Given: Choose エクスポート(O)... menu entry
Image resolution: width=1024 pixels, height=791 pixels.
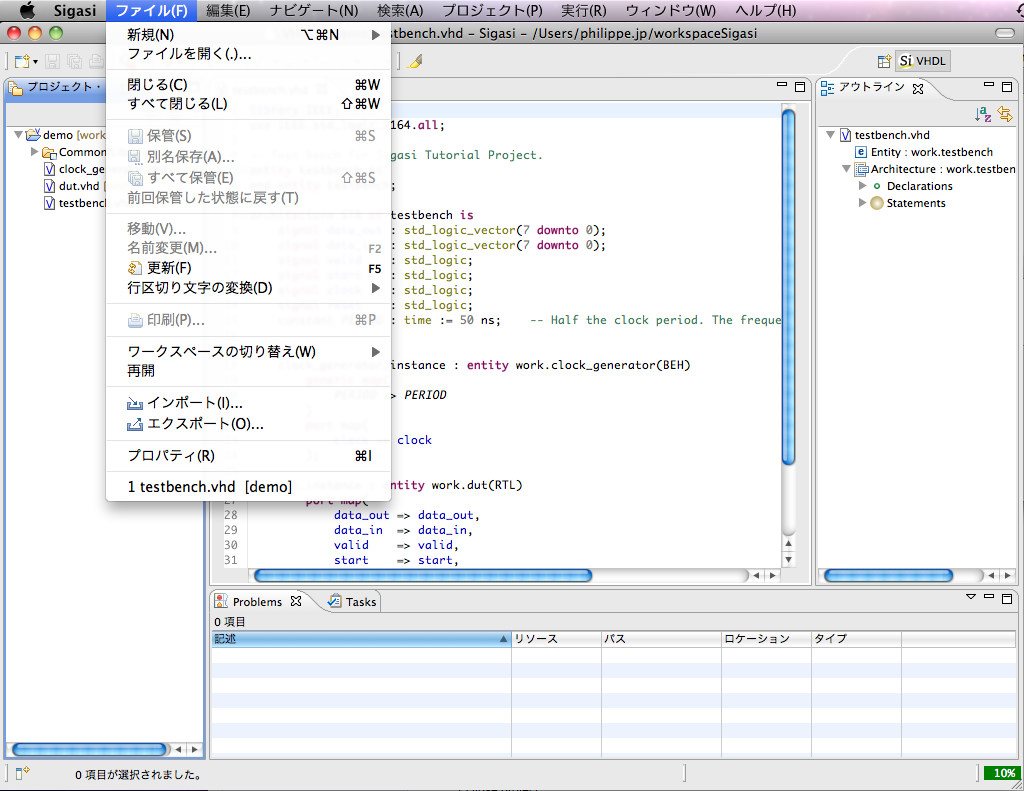Looking at the screenshot, I should [x=248, y=423].
